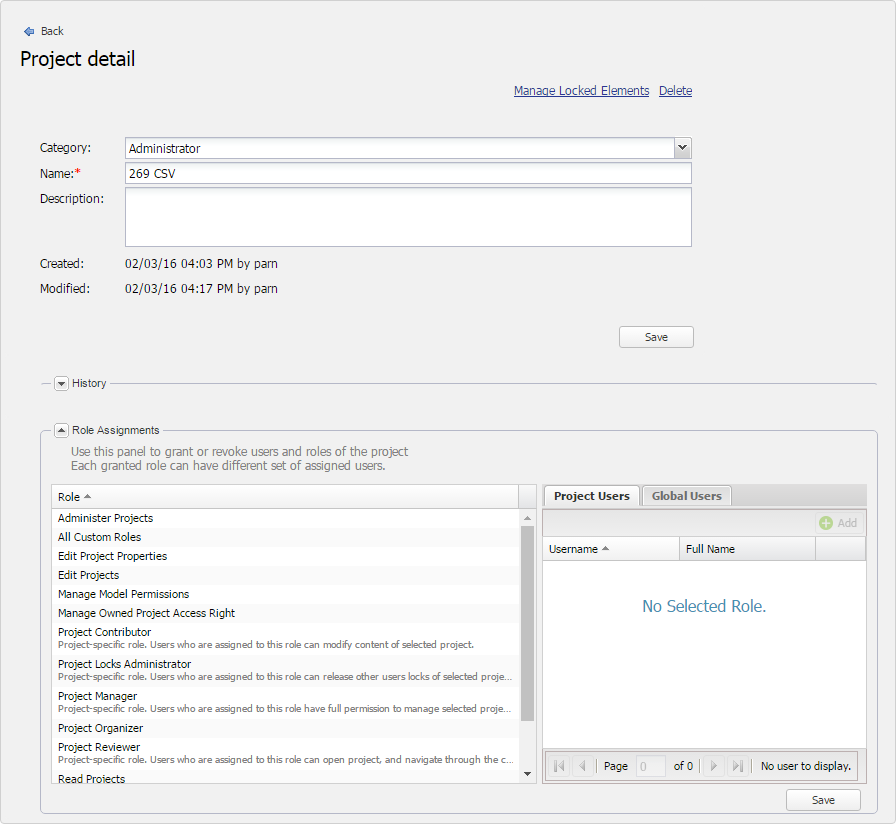Go to last page of users

(737, 766)
